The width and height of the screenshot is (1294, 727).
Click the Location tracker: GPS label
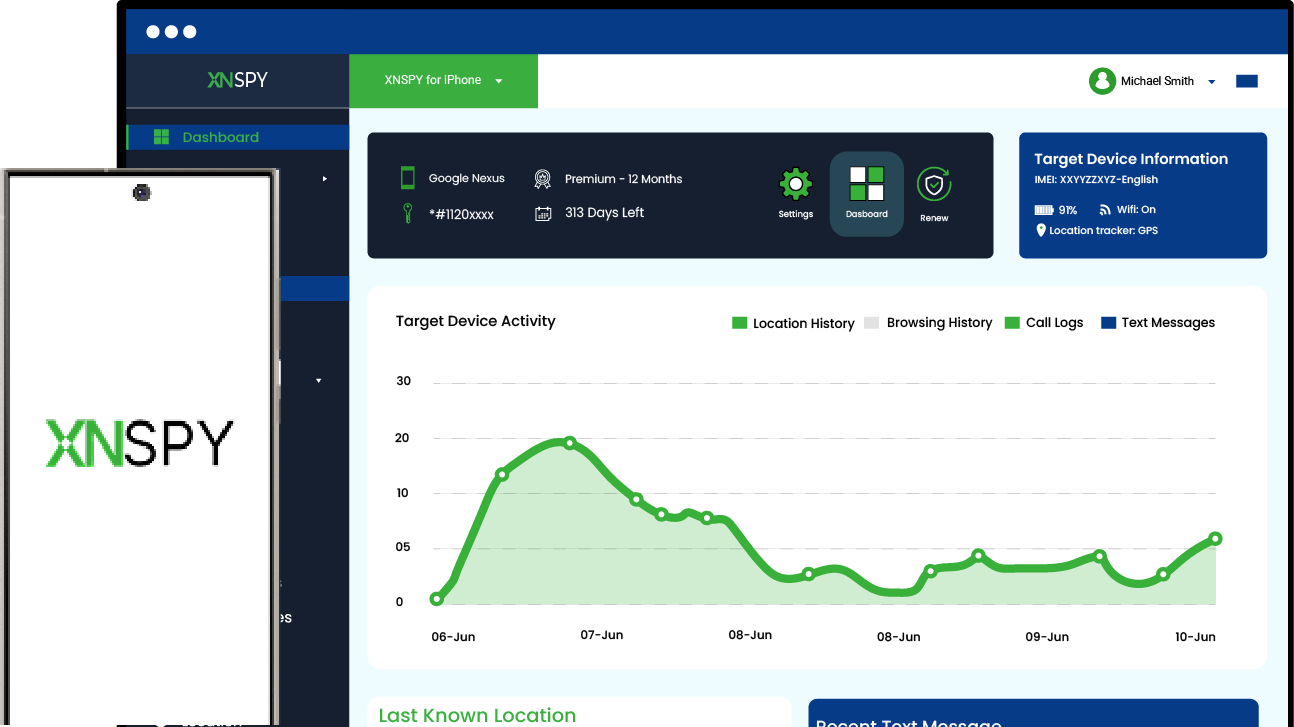tap(1102, 231)
